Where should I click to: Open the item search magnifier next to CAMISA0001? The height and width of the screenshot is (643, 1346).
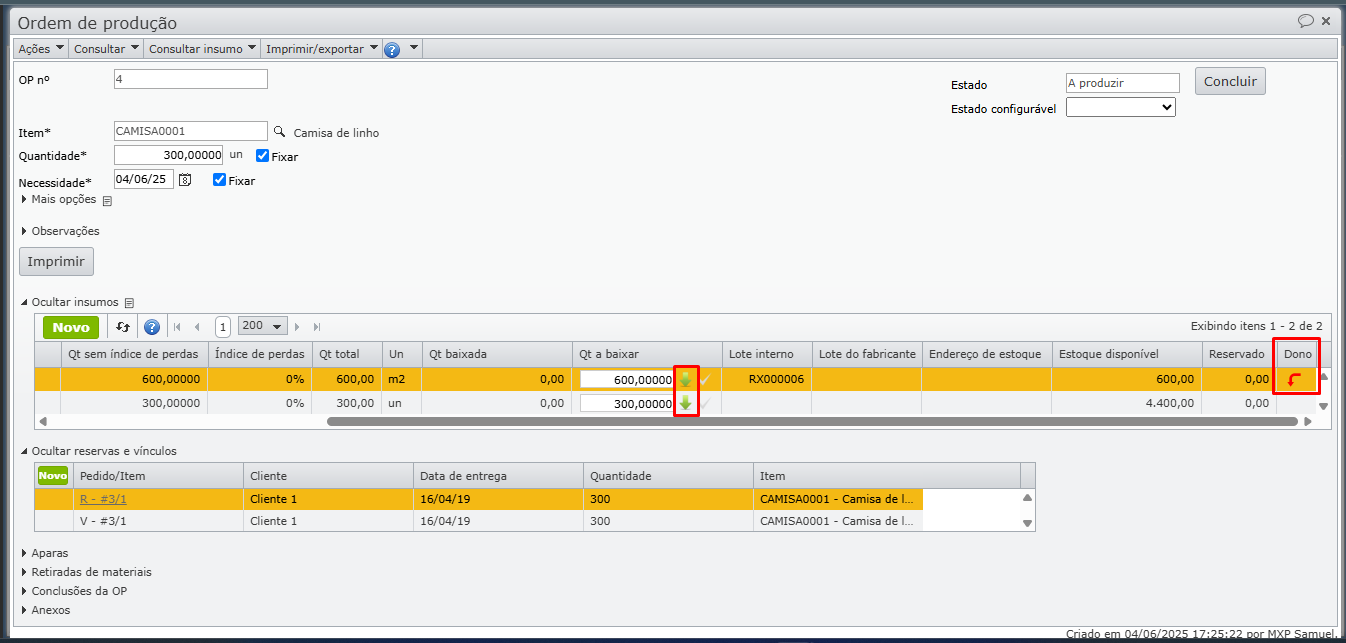[280, 131]
